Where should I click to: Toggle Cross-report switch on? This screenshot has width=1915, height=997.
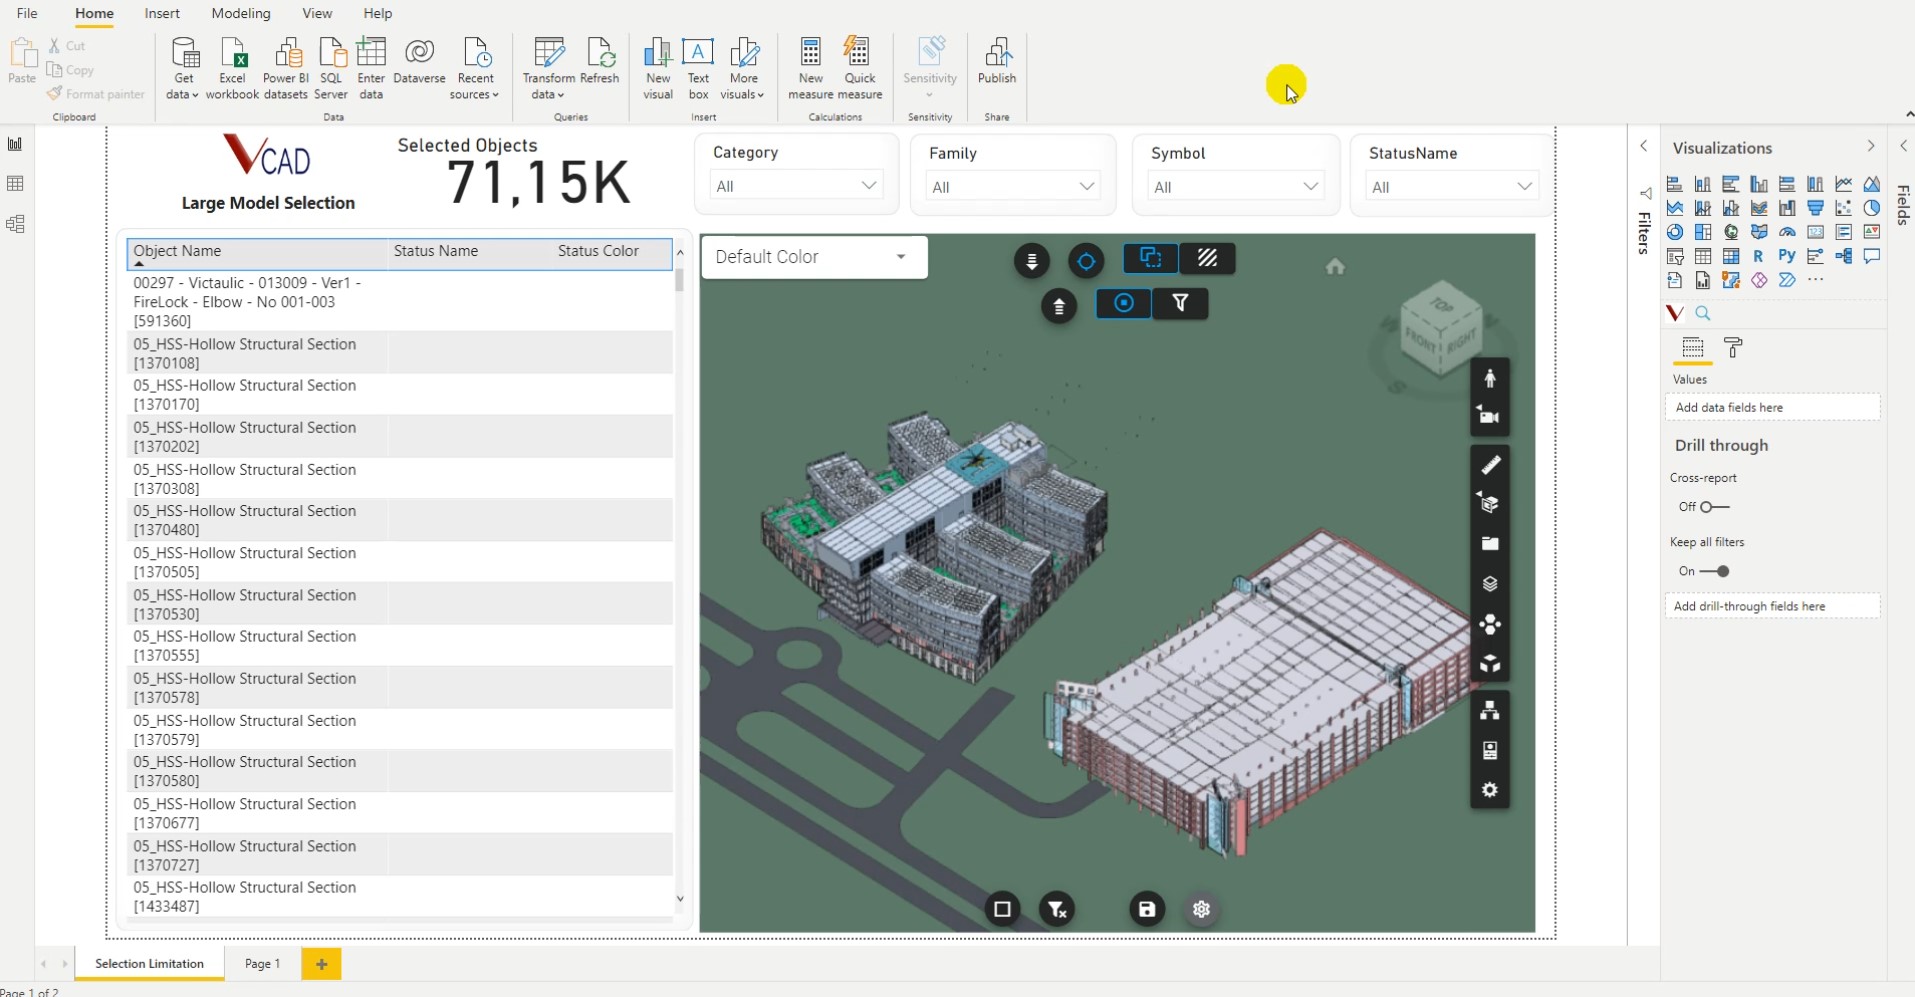pos(1714,507)
